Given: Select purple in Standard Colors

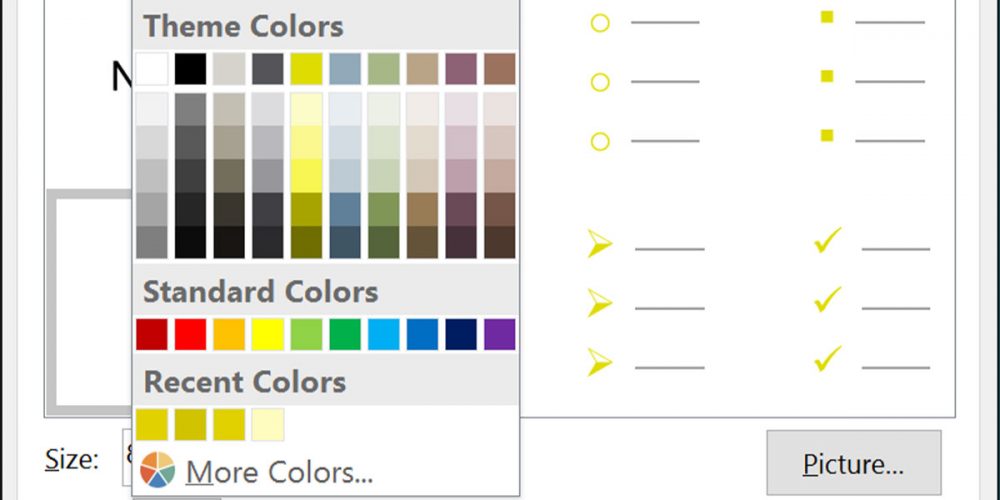Looking at the screenshot, I should pyautogui.click(x=499, y=334).
